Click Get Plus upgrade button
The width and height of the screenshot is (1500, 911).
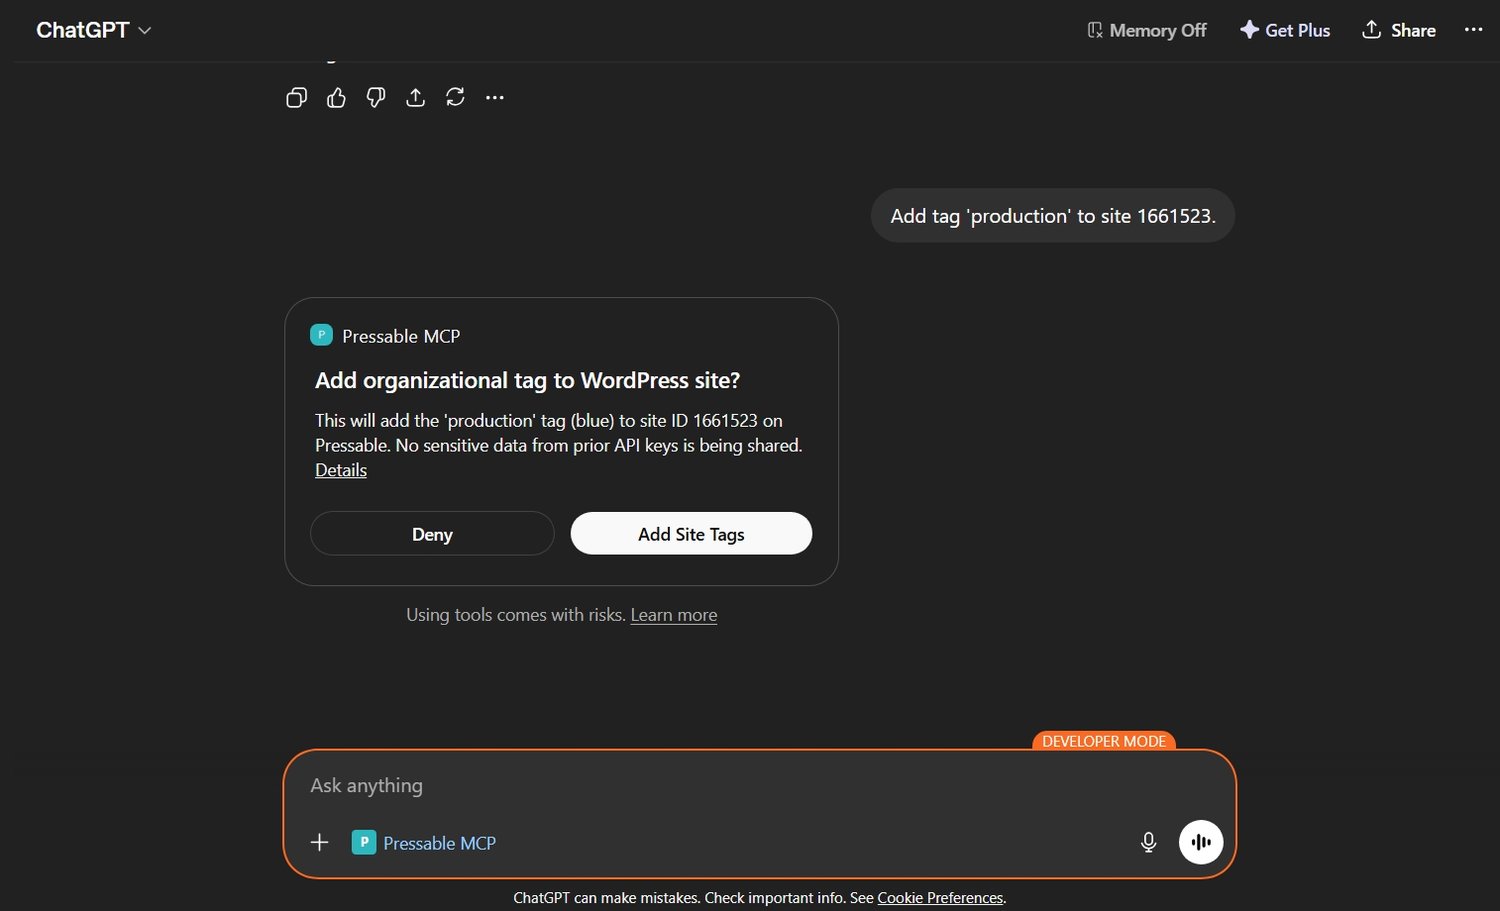1285,30
